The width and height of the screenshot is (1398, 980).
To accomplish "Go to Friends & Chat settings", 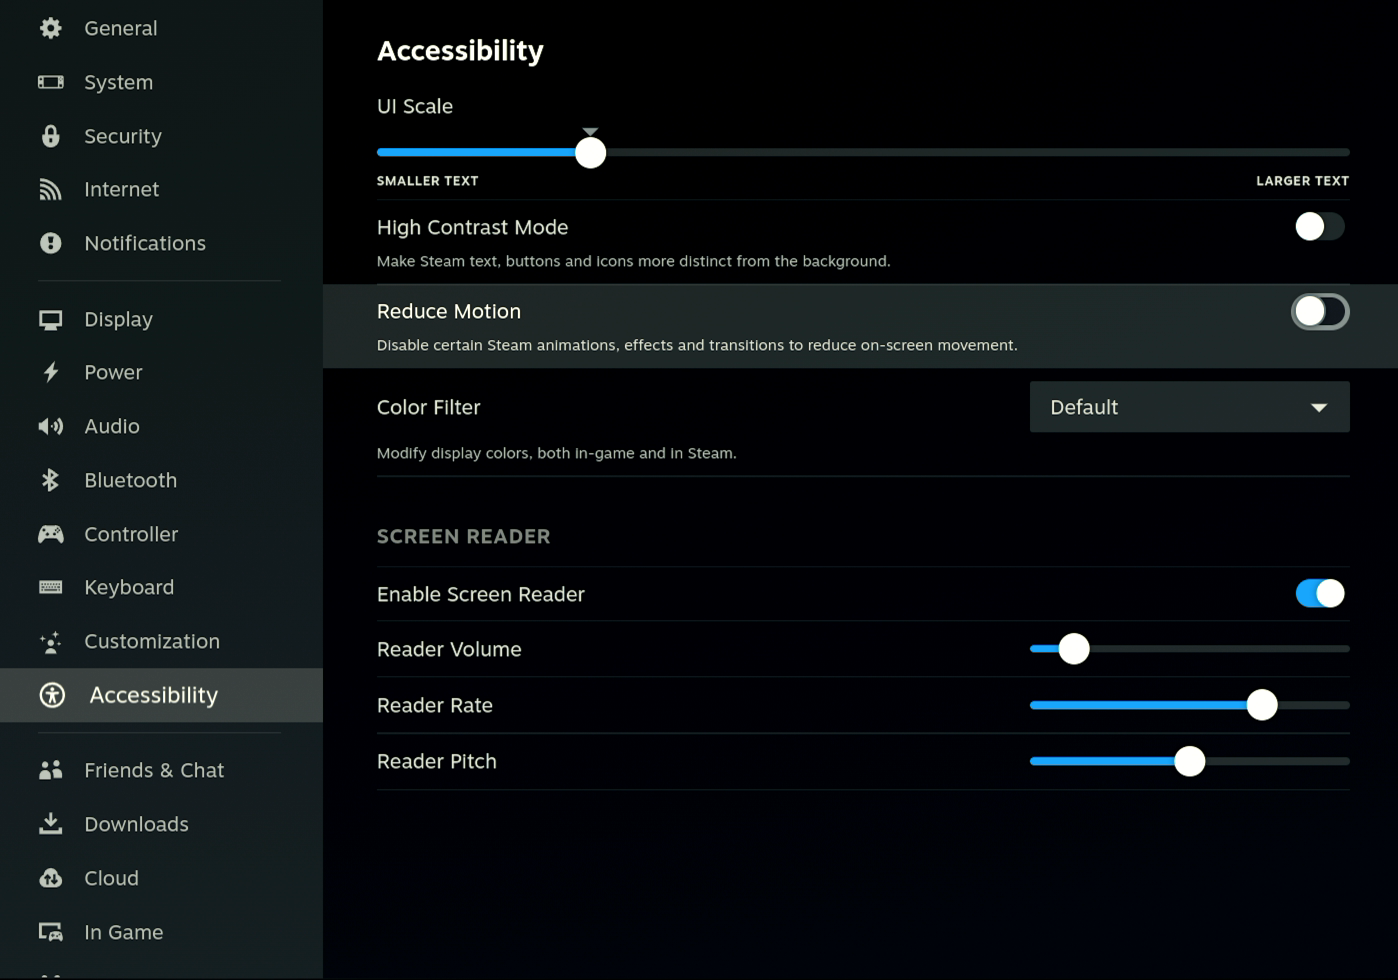I will pyautogui.click(x=153, y=770).
